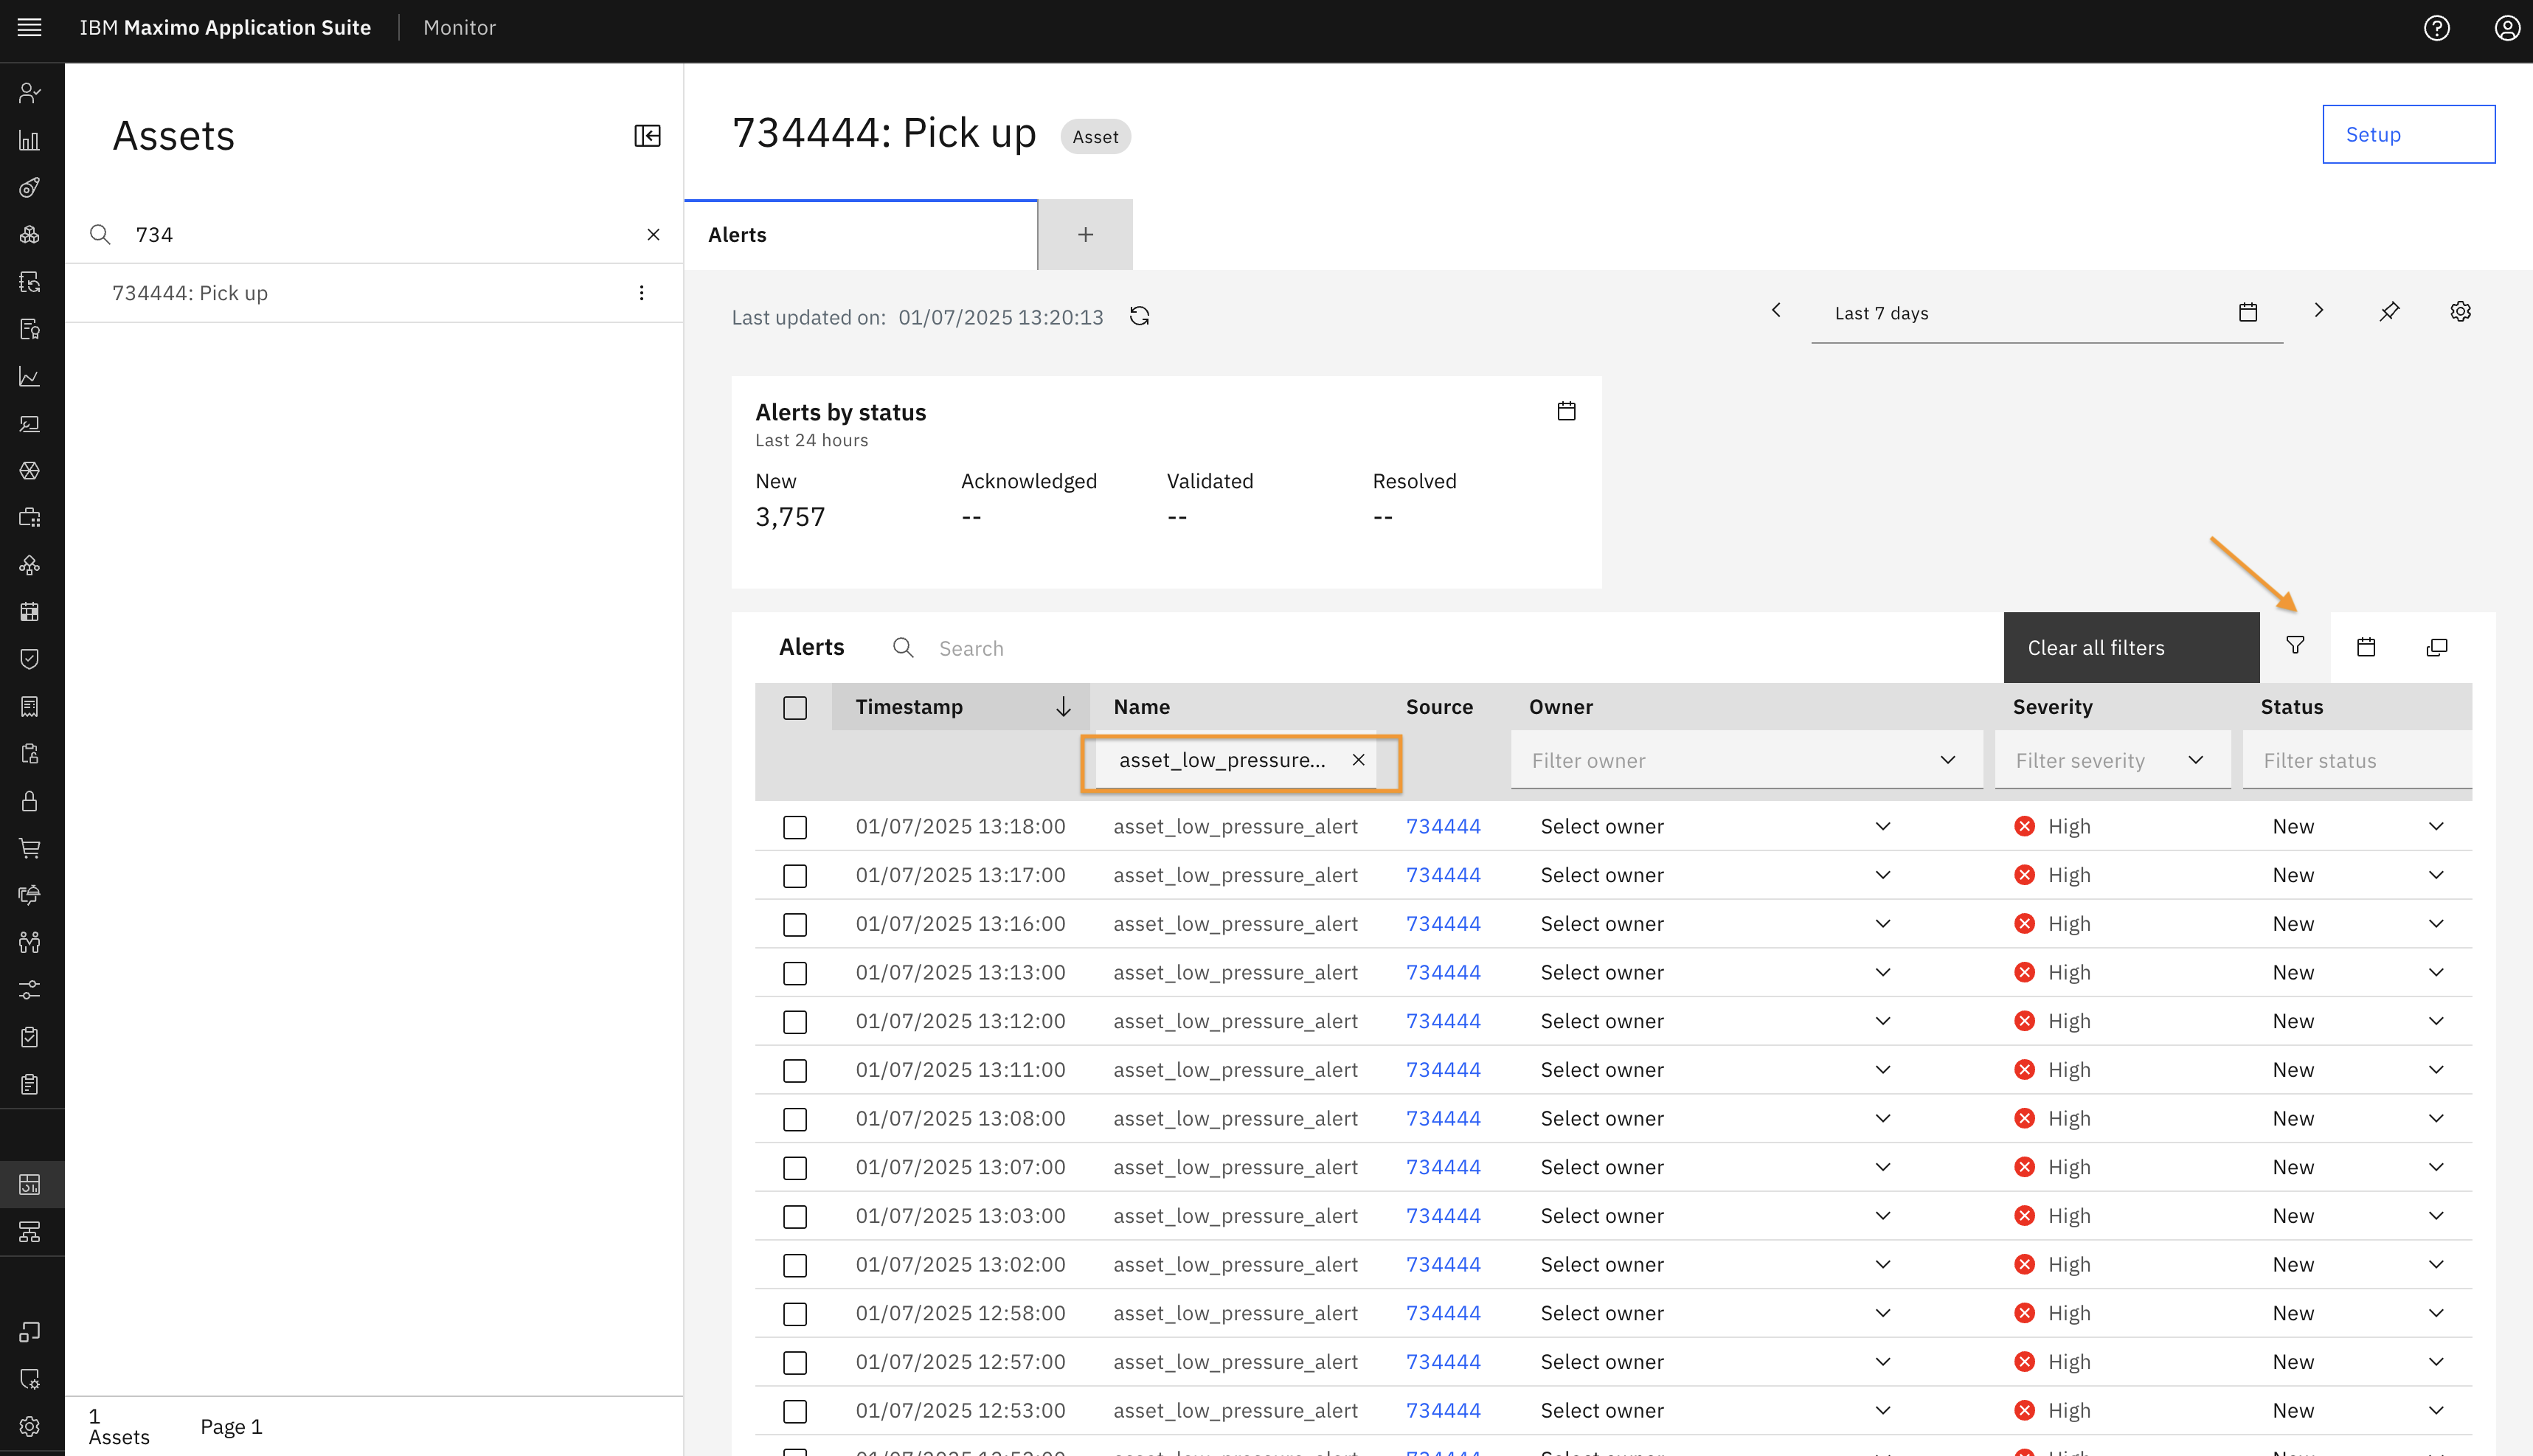Open dashboard settings gear icon
2533x1456 pixels.
tap(2460, 311)
